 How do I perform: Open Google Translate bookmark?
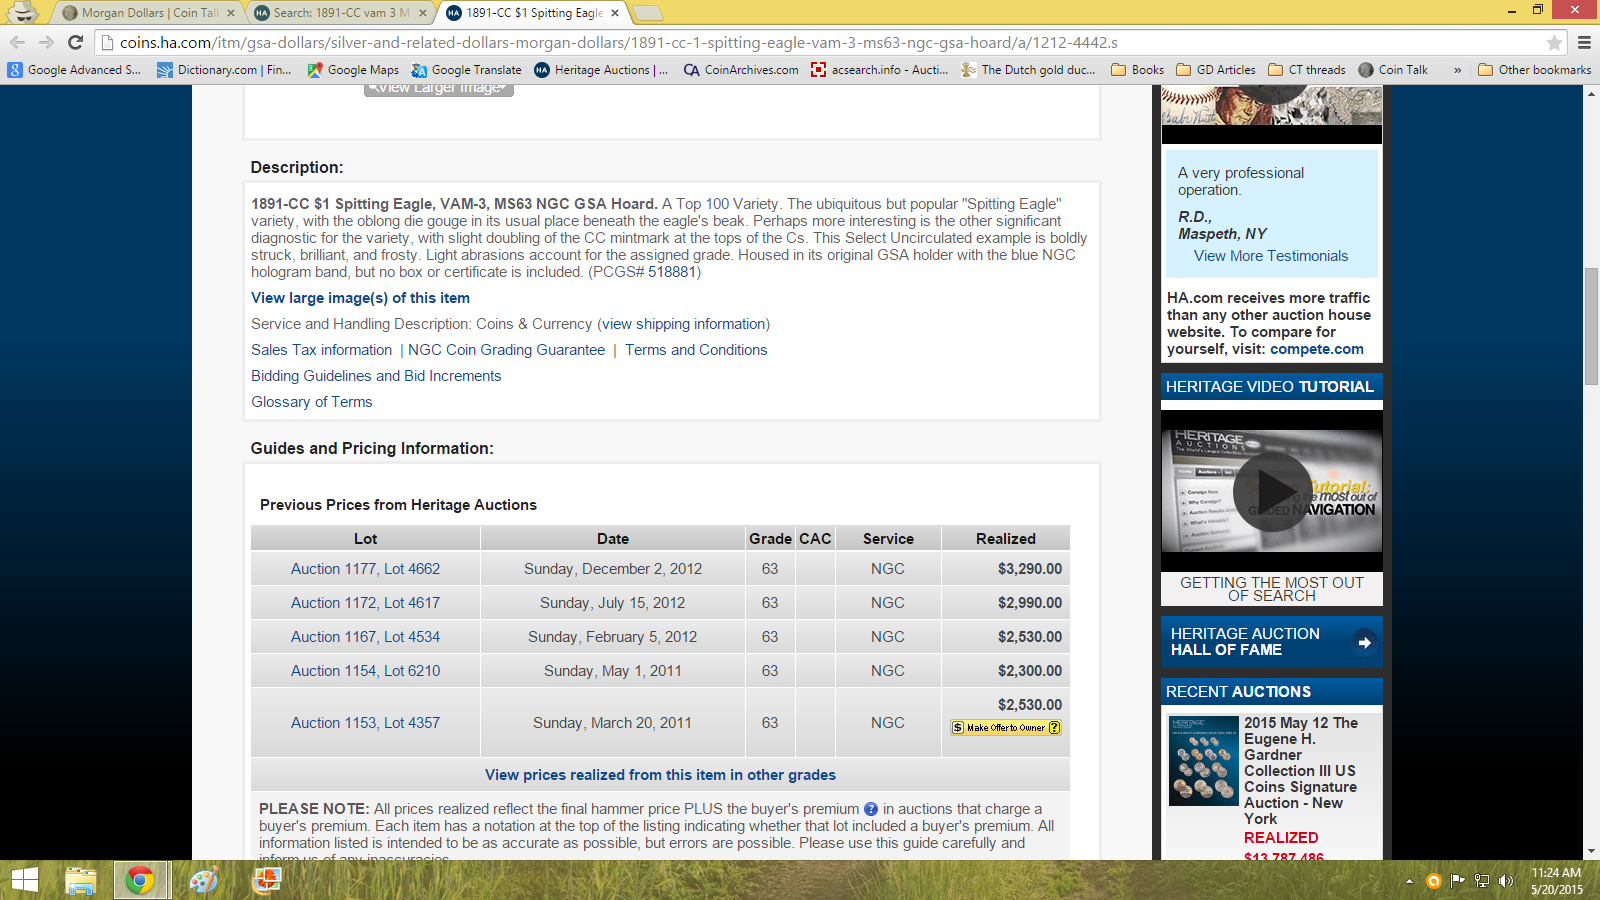coord(467,70)
